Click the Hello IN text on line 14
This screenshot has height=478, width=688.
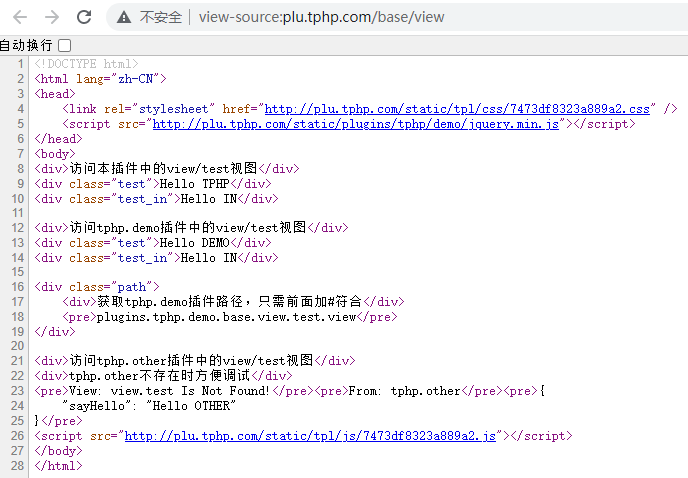209,258
